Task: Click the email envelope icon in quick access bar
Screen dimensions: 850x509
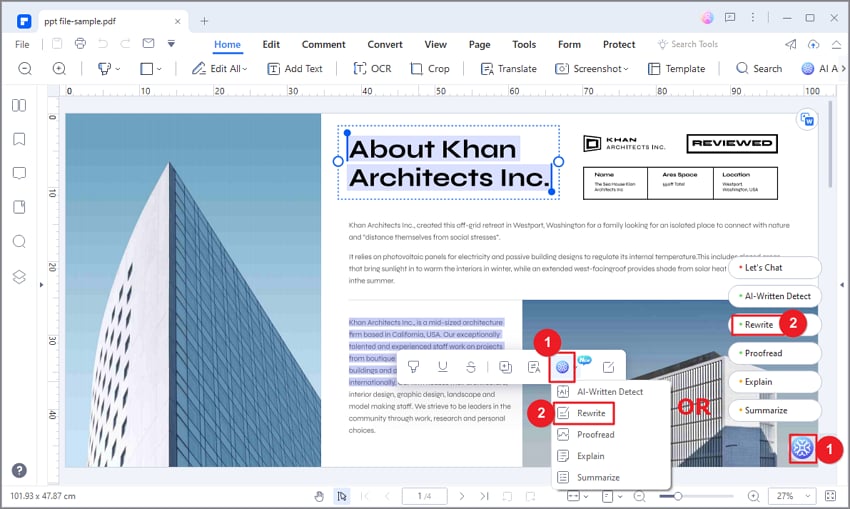Action: [148, 43]
